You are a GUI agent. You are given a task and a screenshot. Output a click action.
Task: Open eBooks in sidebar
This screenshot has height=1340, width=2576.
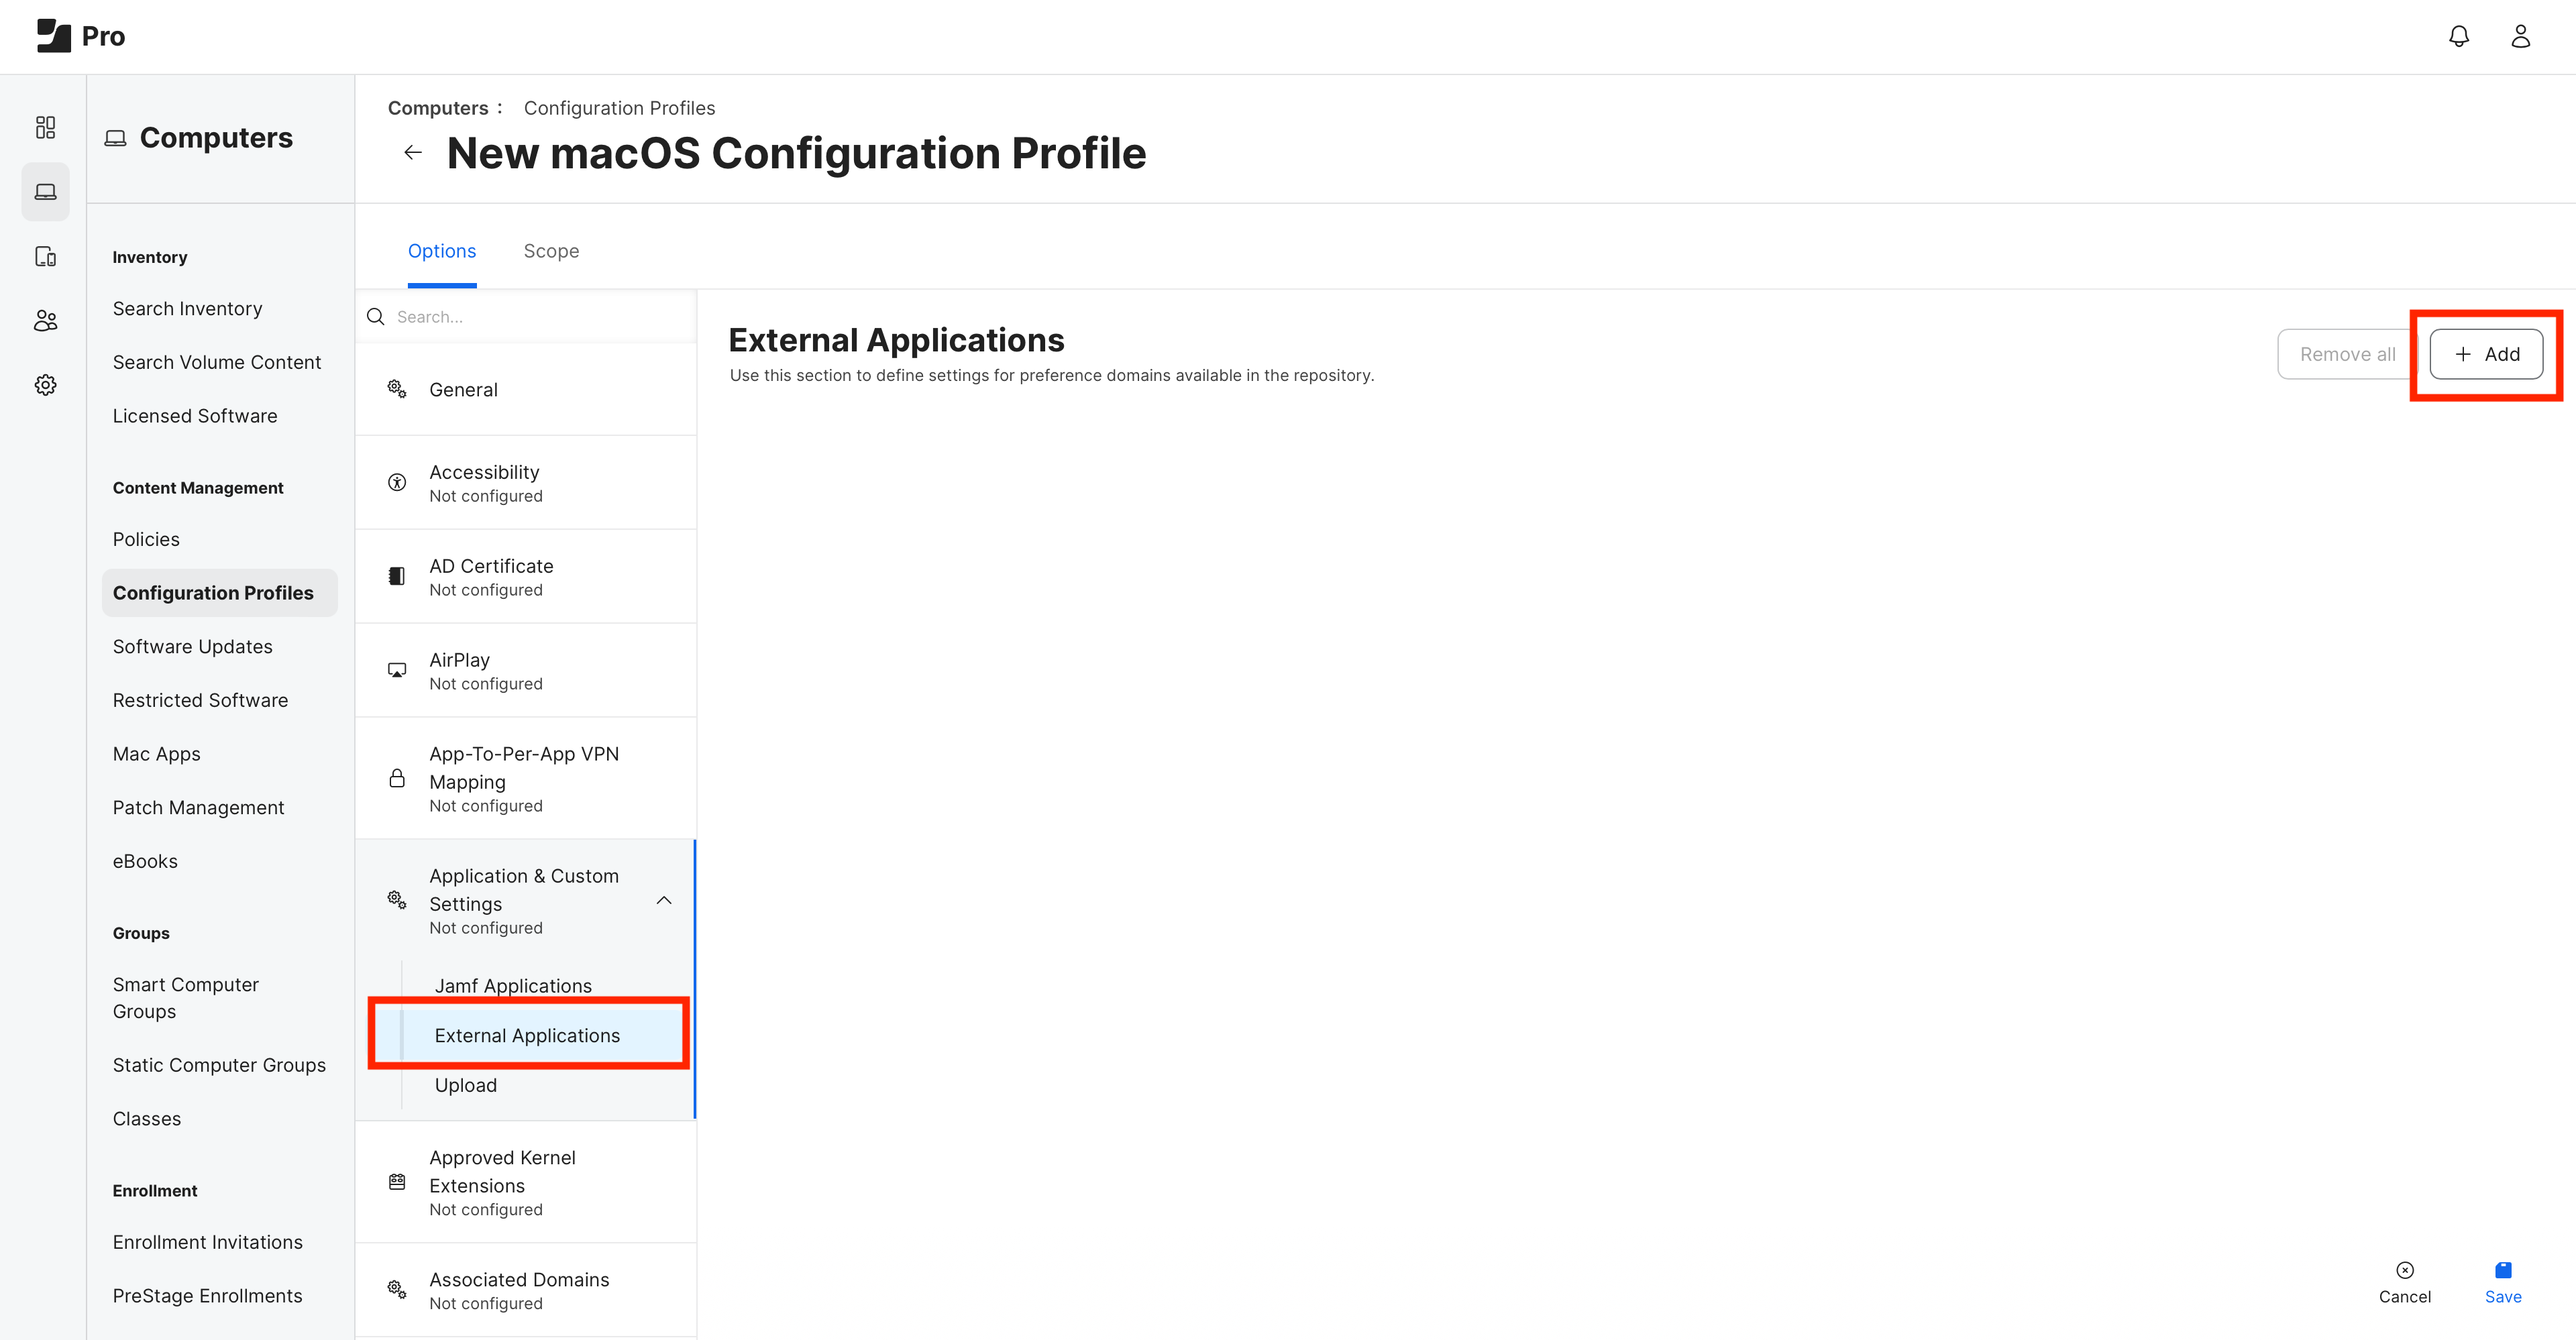[x=145, y=861]
